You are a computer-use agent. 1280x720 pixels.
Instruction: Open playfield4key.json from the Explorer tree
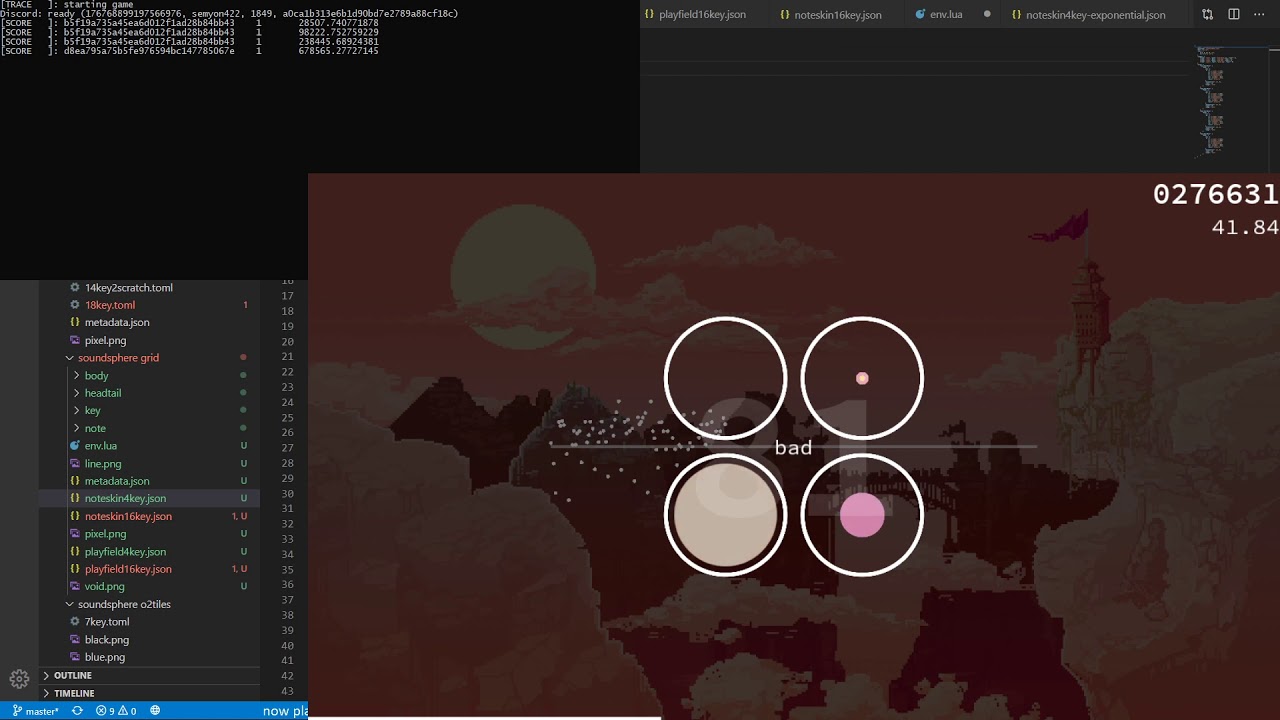(x=150, y=552)
